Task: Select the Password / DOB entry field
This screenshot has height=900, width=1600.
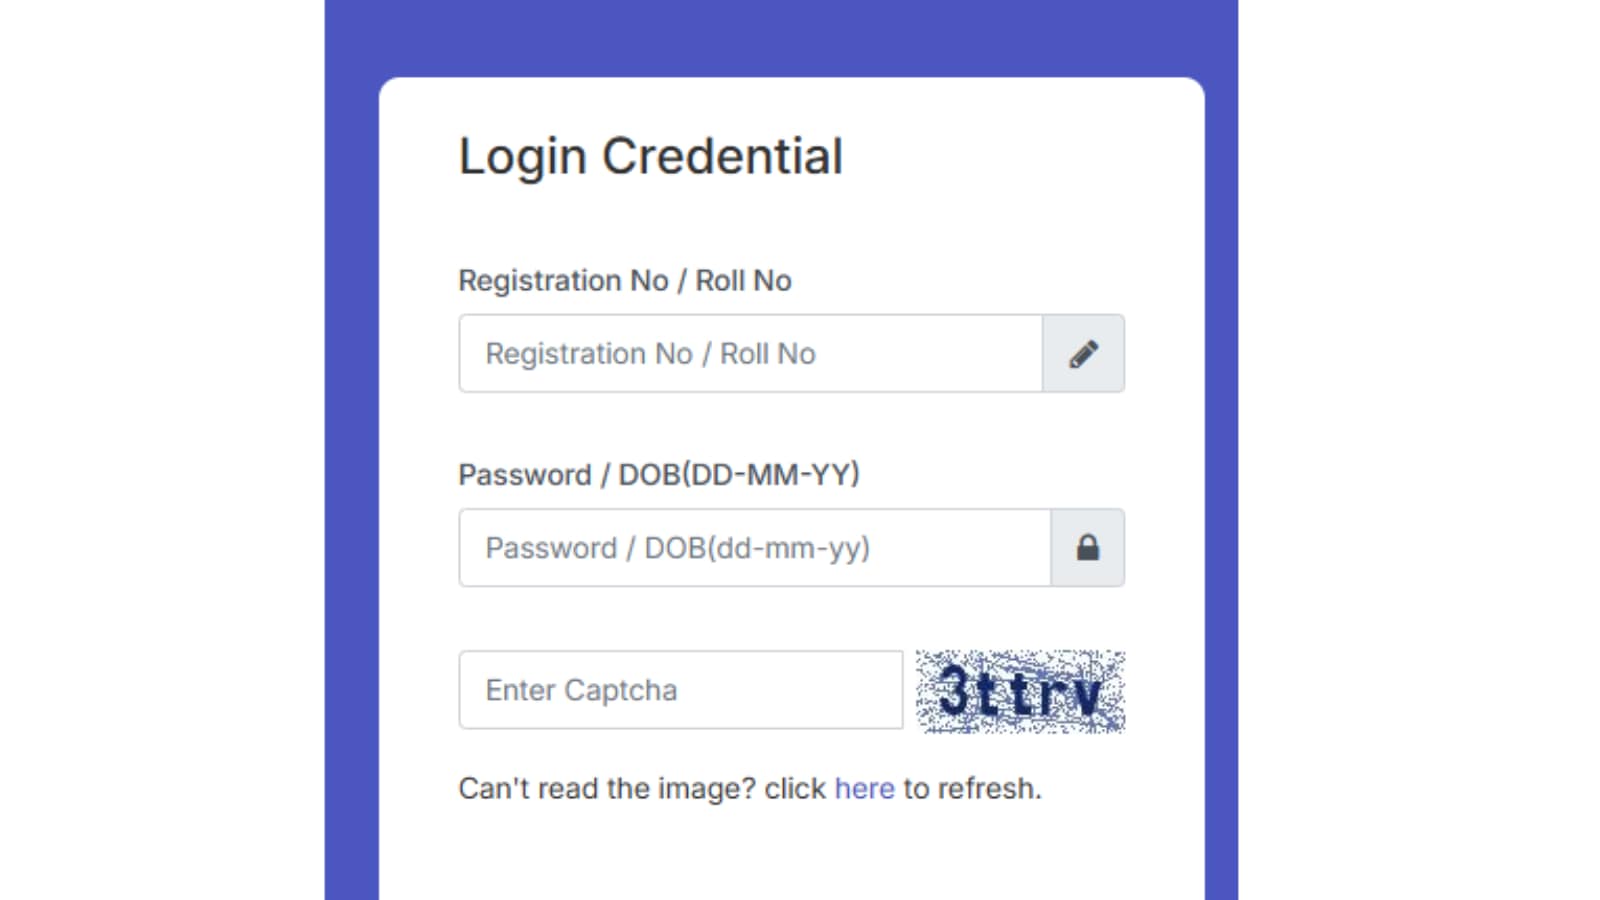Action: point(755,547)
